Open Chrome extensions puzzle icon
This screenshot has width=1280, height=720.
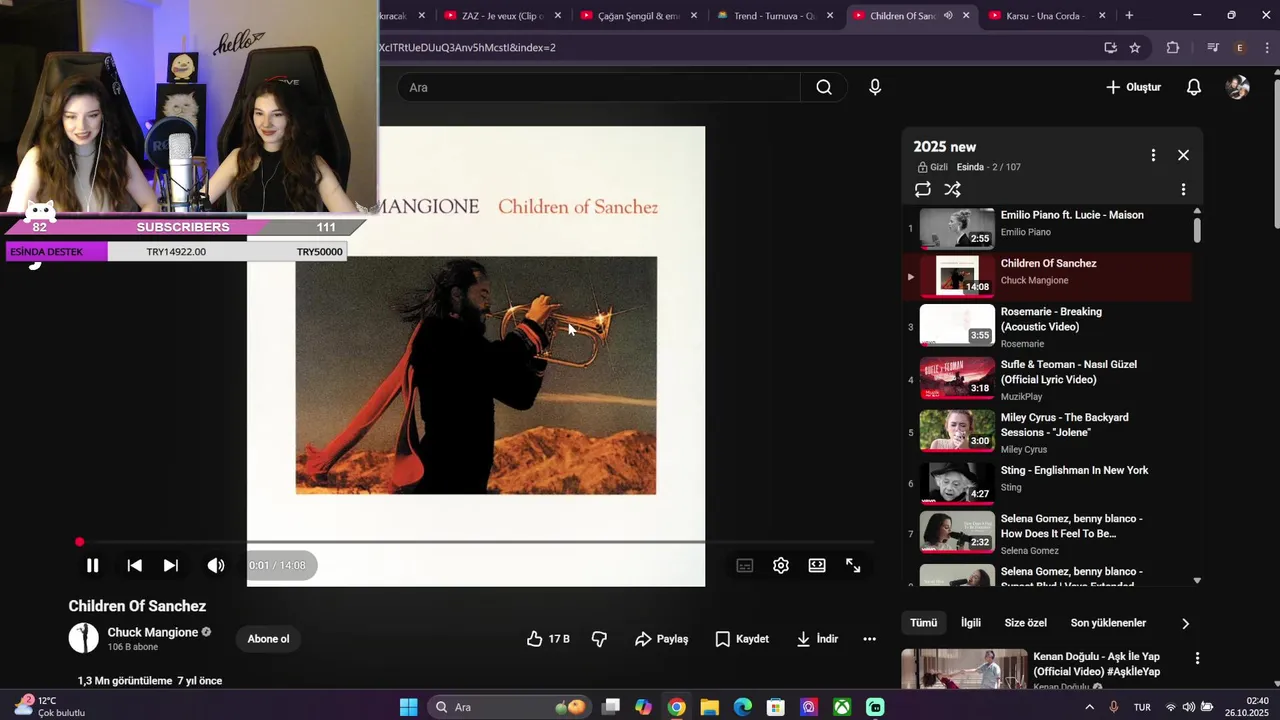pyautogui.click(x=1173, y=47)
